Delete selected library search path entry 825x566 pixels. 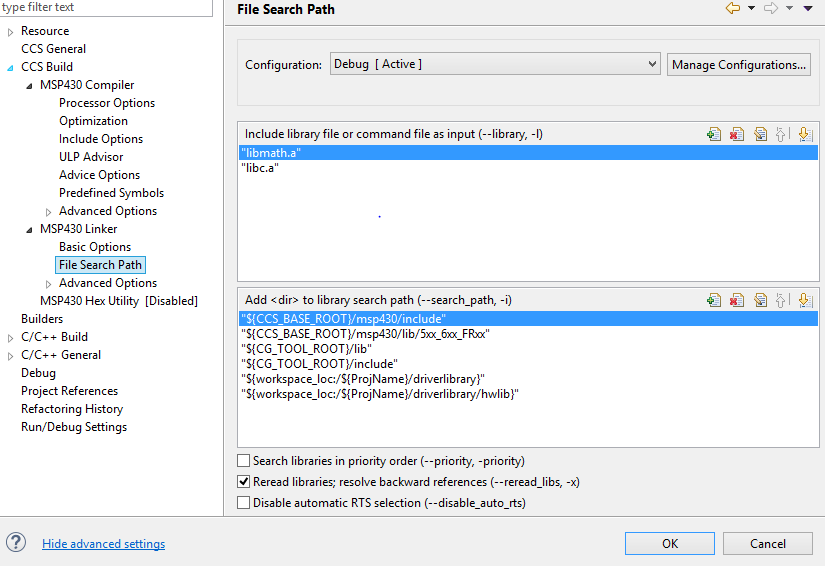click(737, 300)
